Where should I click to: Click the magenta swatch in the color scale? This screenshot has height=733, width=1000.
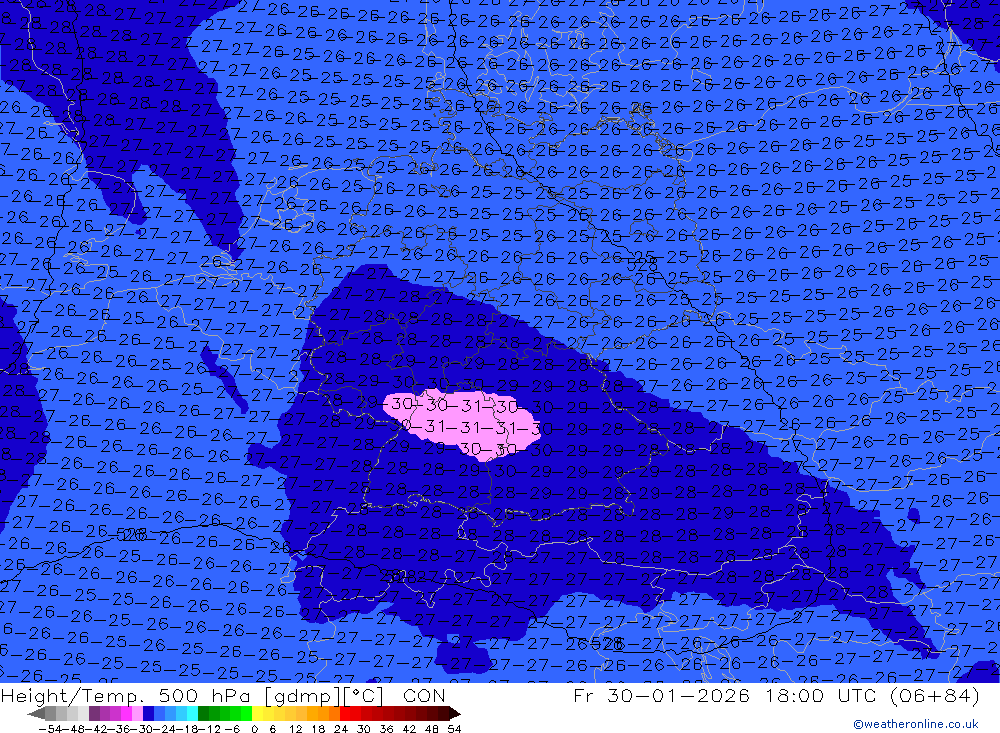126,713
